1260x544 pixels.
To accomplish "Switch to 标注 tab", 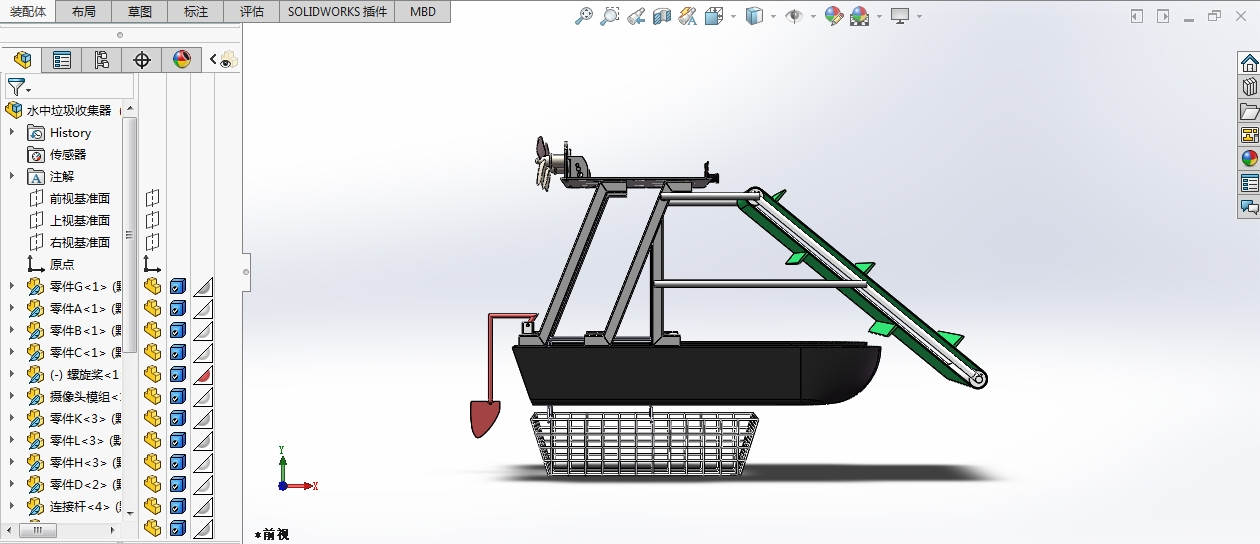I will click(196, 12).
